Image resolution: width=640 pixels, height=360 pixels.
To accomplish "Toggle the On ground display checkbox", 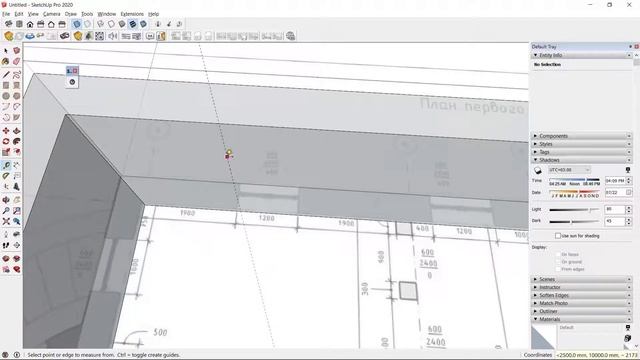I will tap(558, 262).
